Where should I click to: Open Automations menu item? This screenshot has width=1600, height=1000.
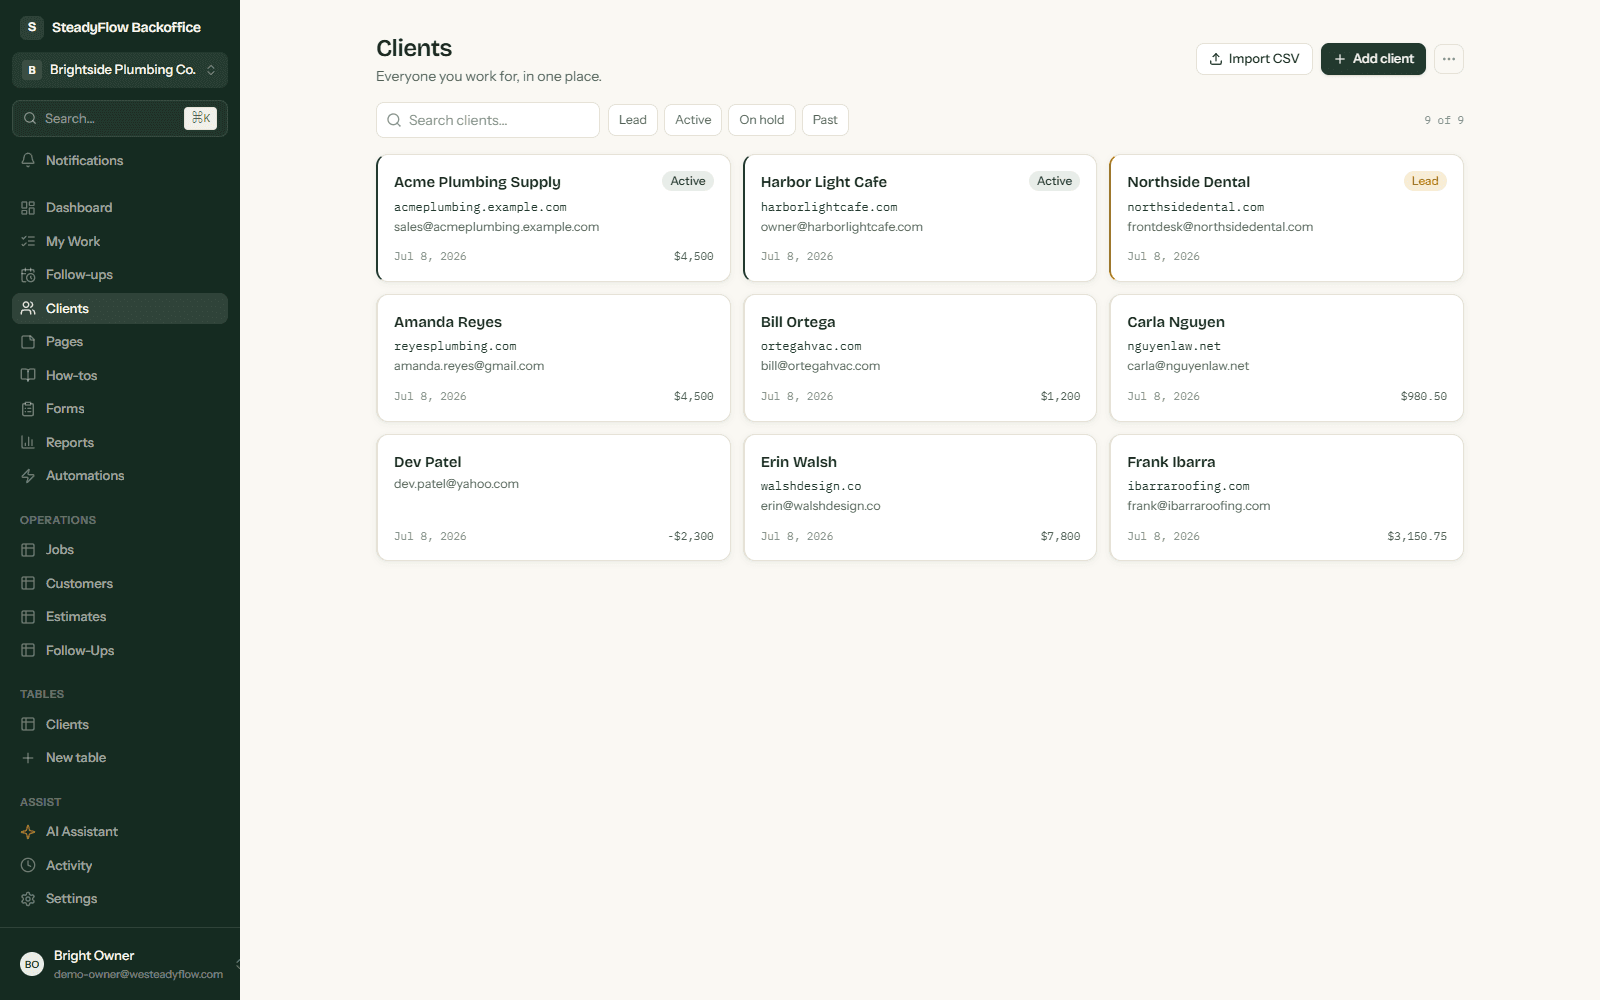point(120,476)
